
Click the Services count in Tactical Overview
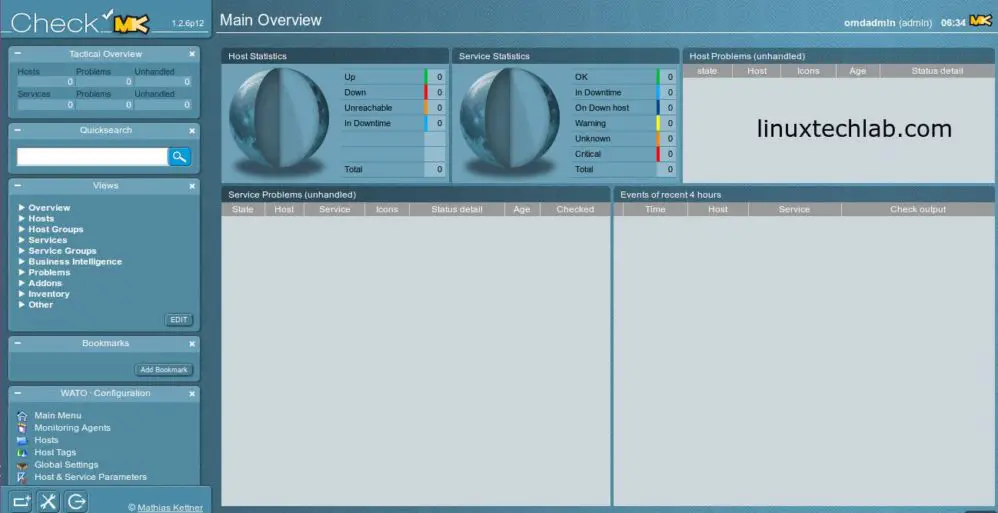[46, 104]
